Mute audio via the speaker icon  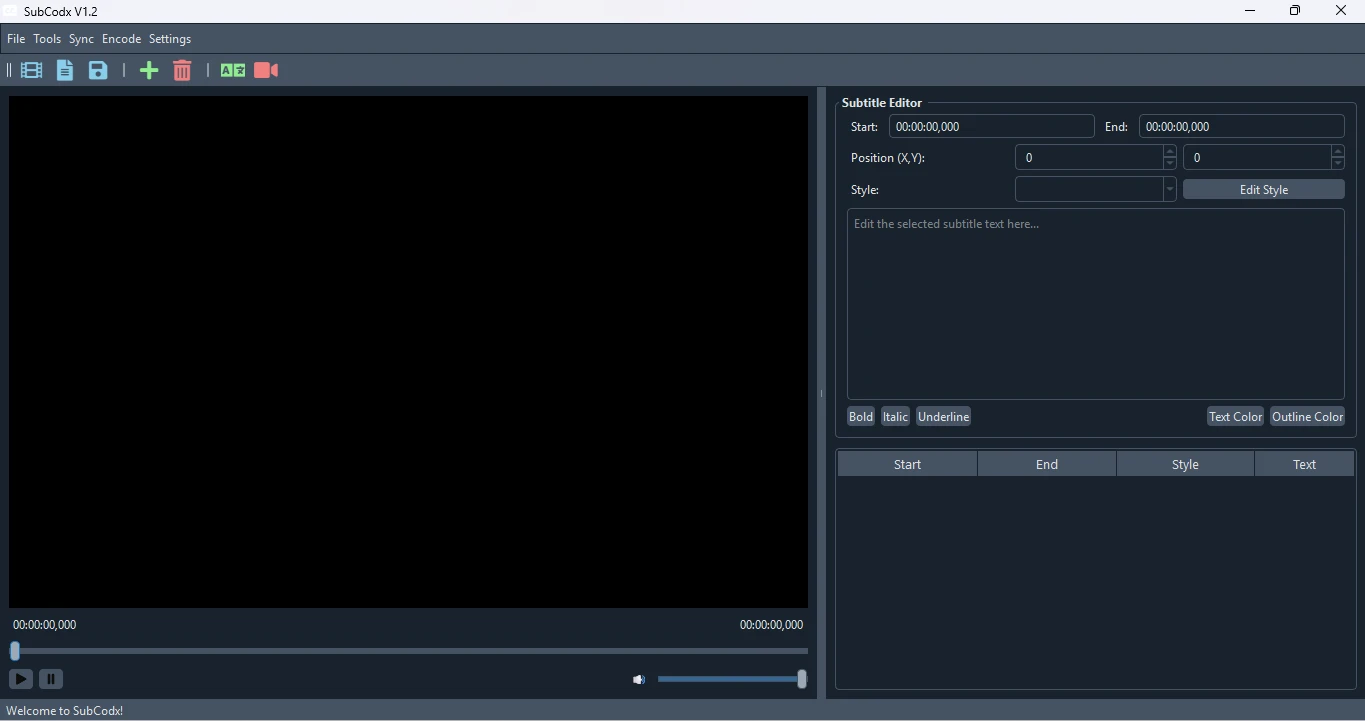[639, 680]
